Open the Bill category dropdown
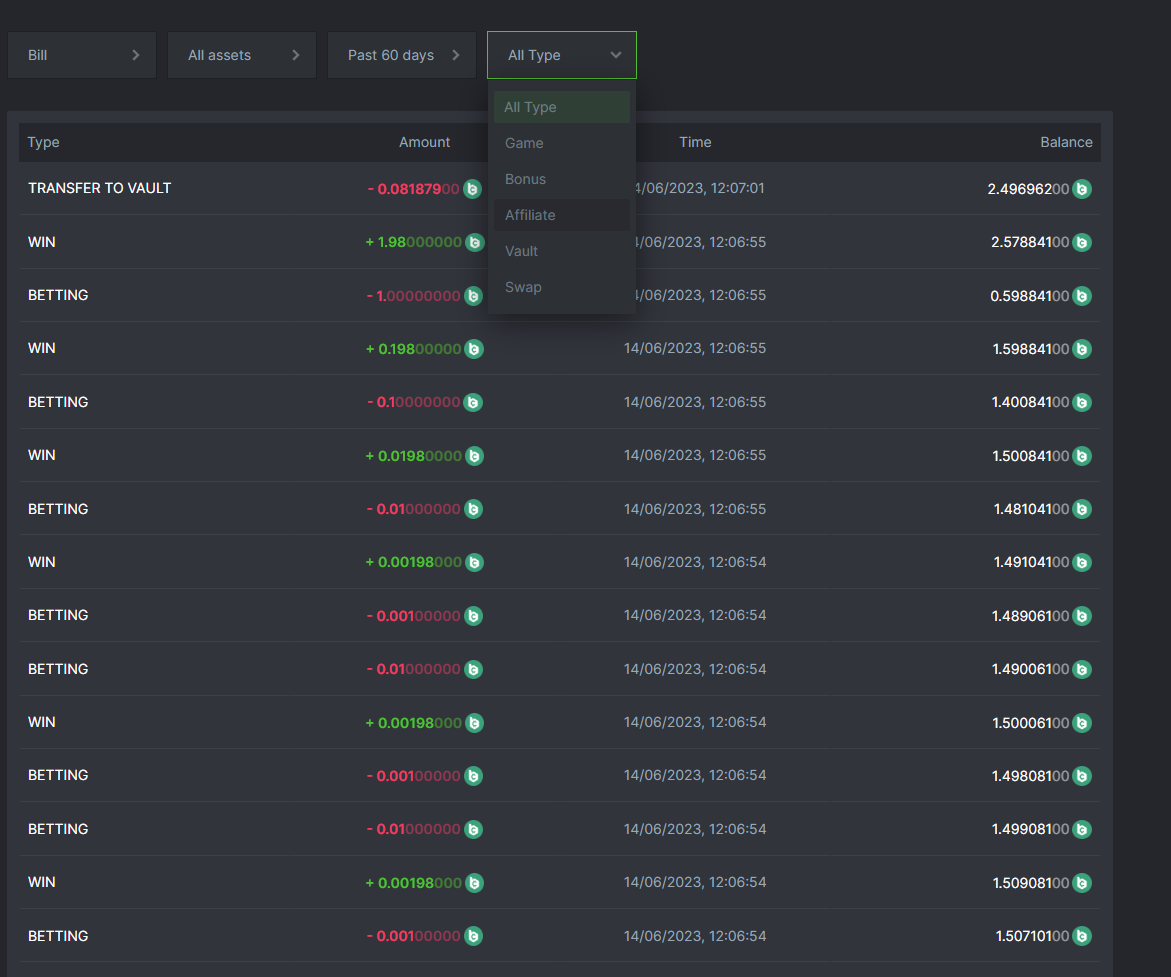The width and height of the screenshot is (1171, 977). pyautogui.click(x=82, y=55)
